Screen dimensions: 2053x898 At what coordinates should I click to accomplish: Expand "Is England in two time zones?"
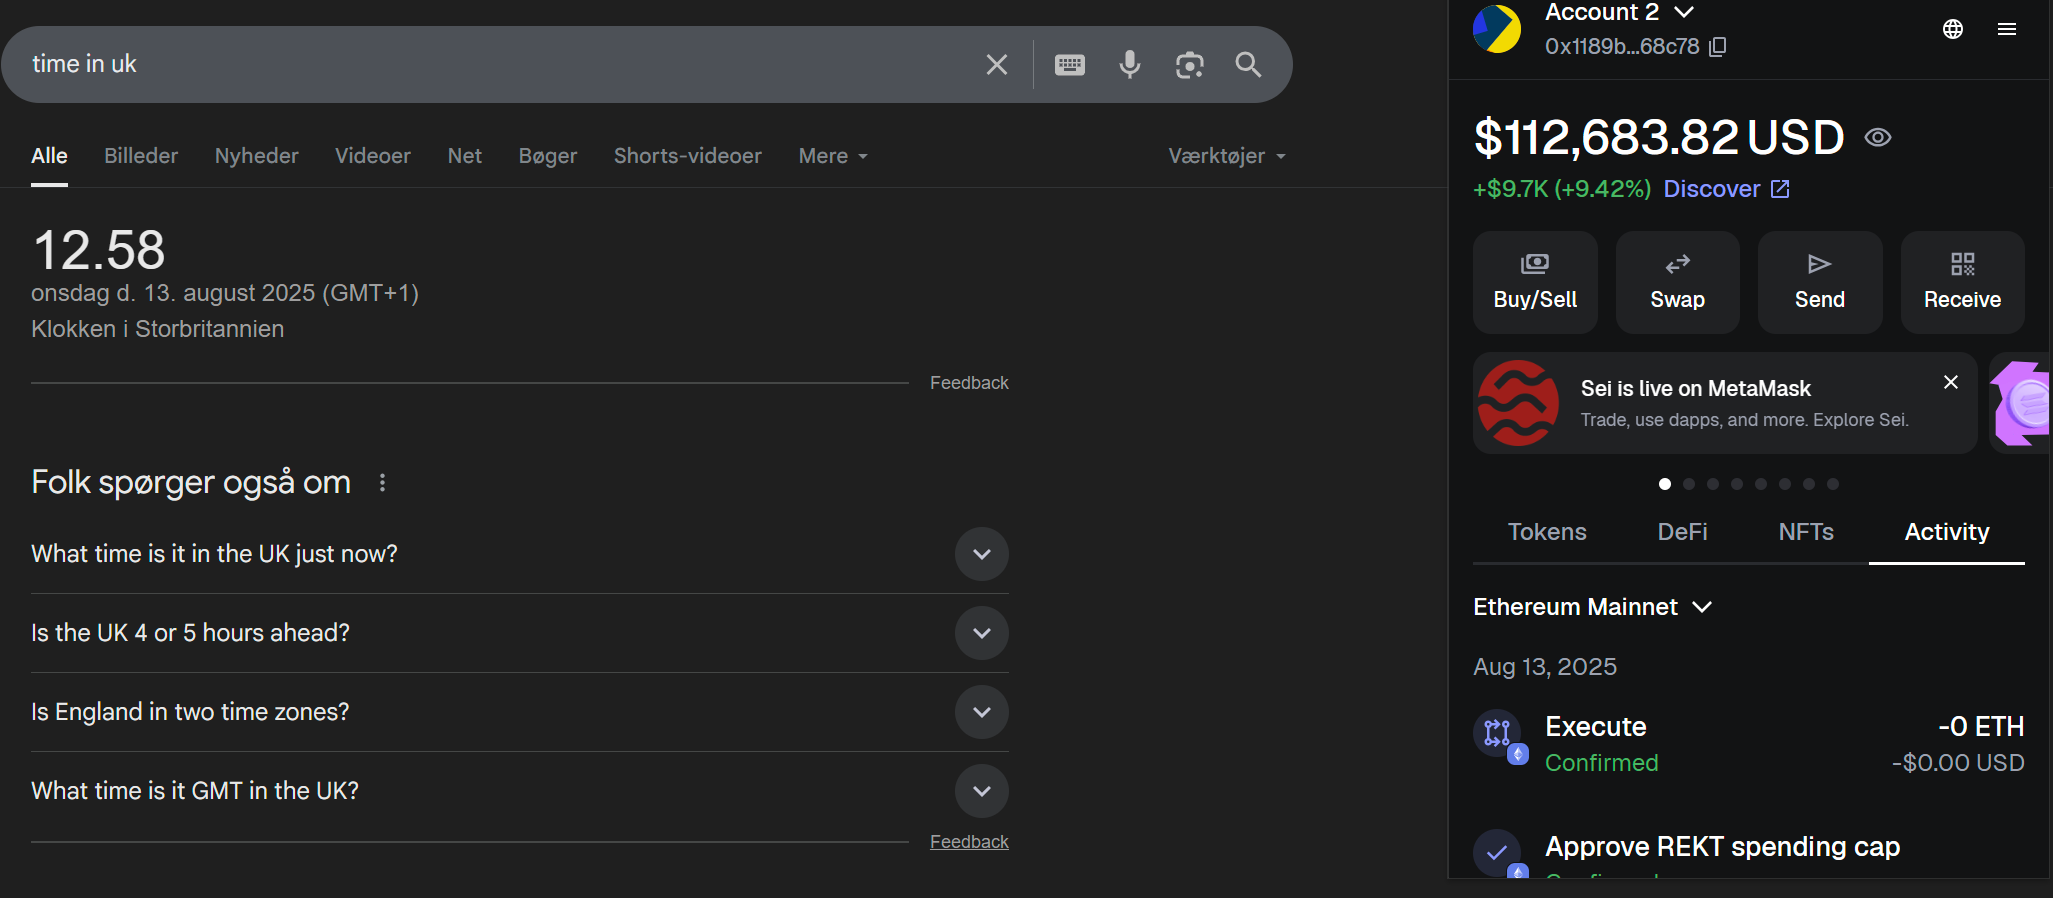tap(981, 712)
